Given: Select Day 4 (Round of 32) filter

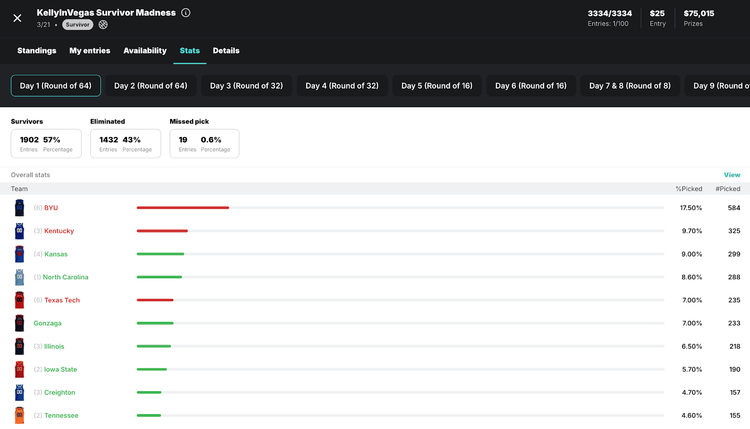Looking at the screenshot, I should 342,86.
